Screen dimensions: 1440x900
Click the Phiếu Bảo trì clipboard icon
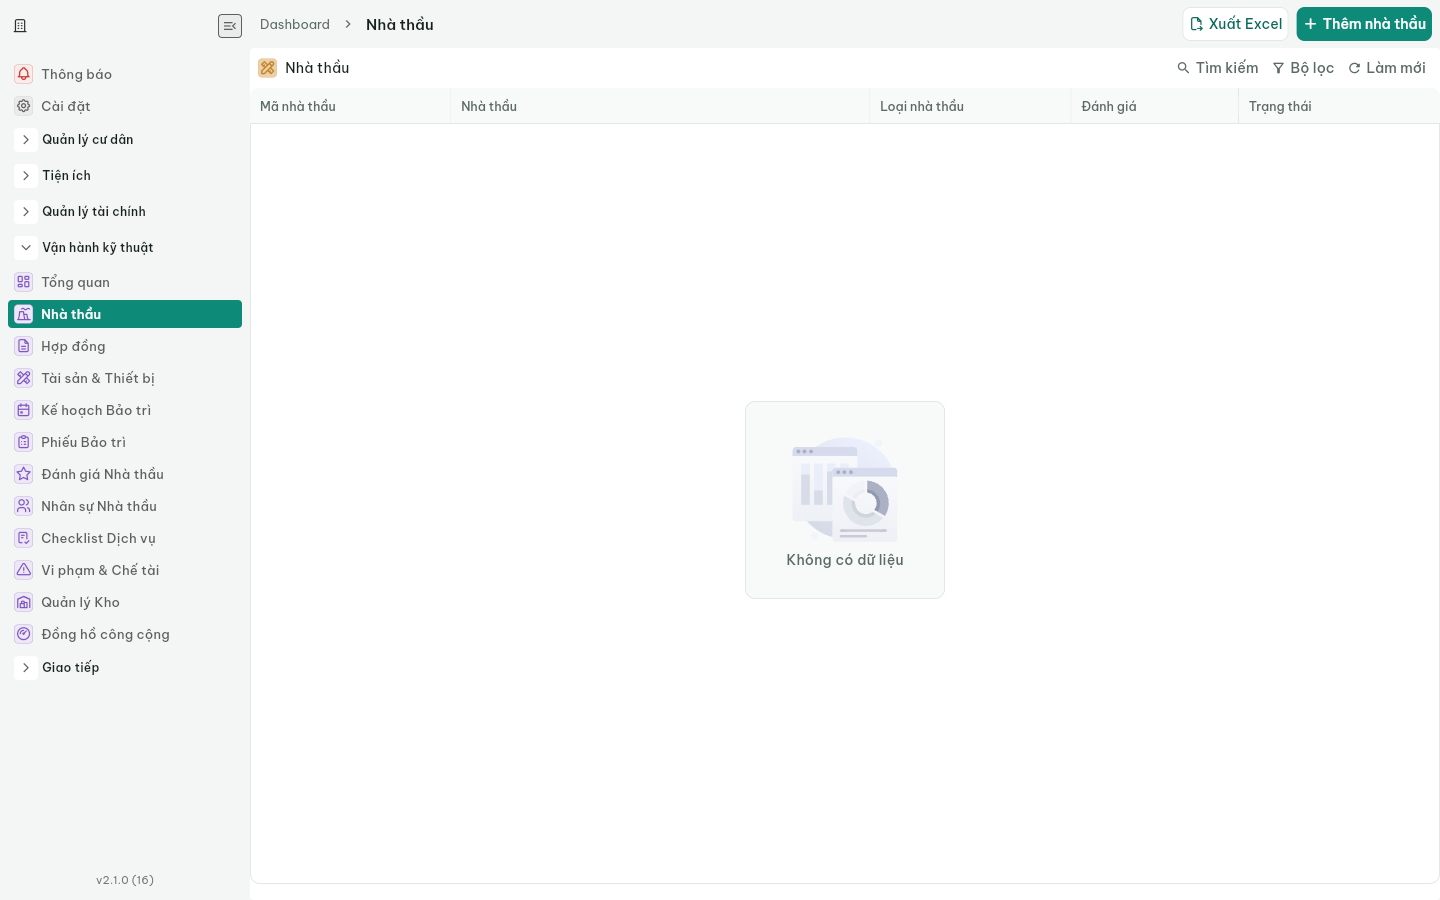coord(24,442)
